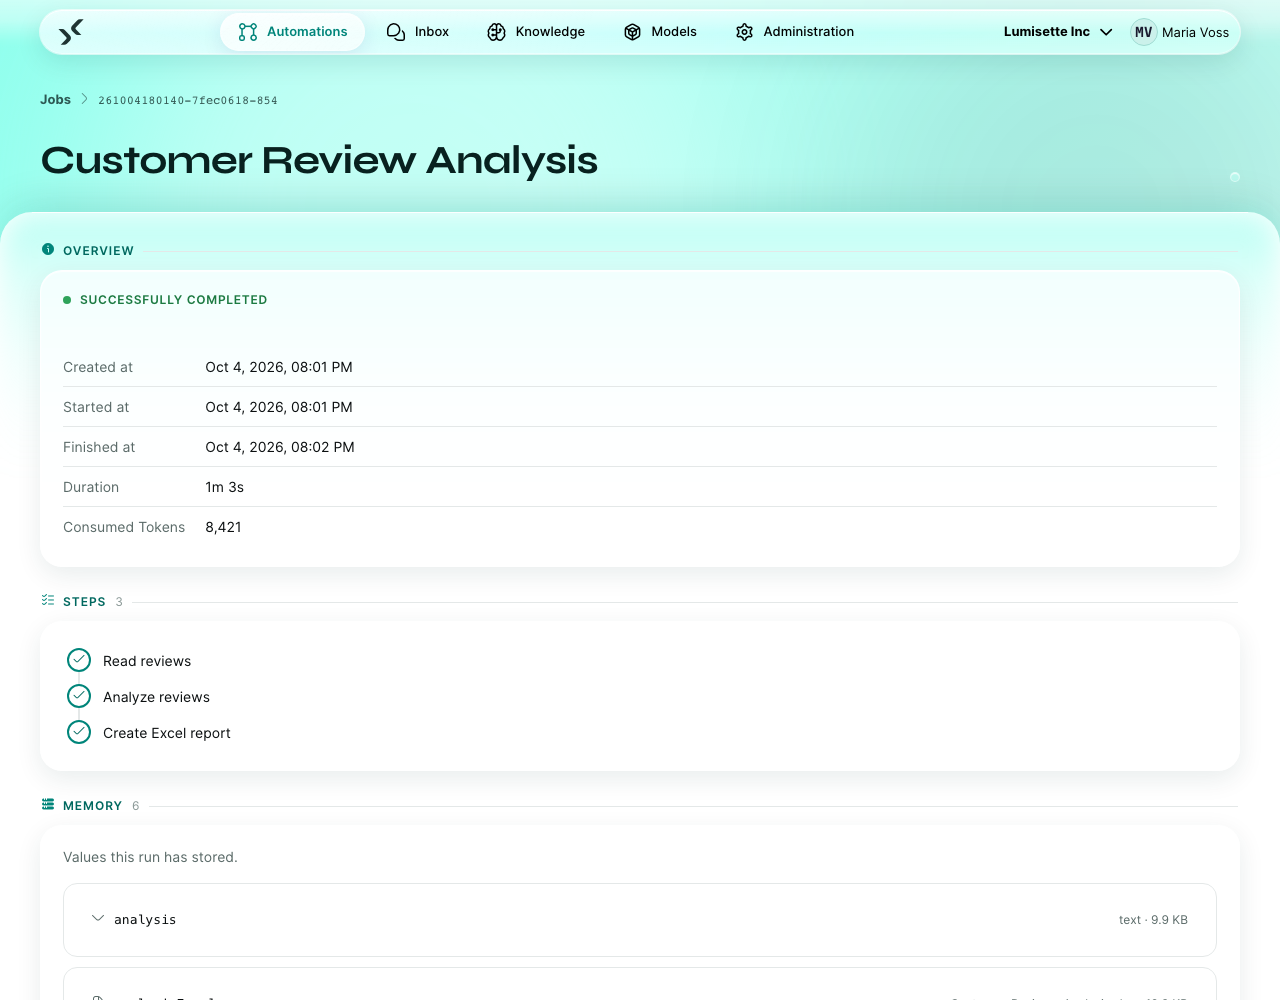Screen dimensions: 1280x1000
Task: Open Maria Voss user menu
Action: [1180, 32]
